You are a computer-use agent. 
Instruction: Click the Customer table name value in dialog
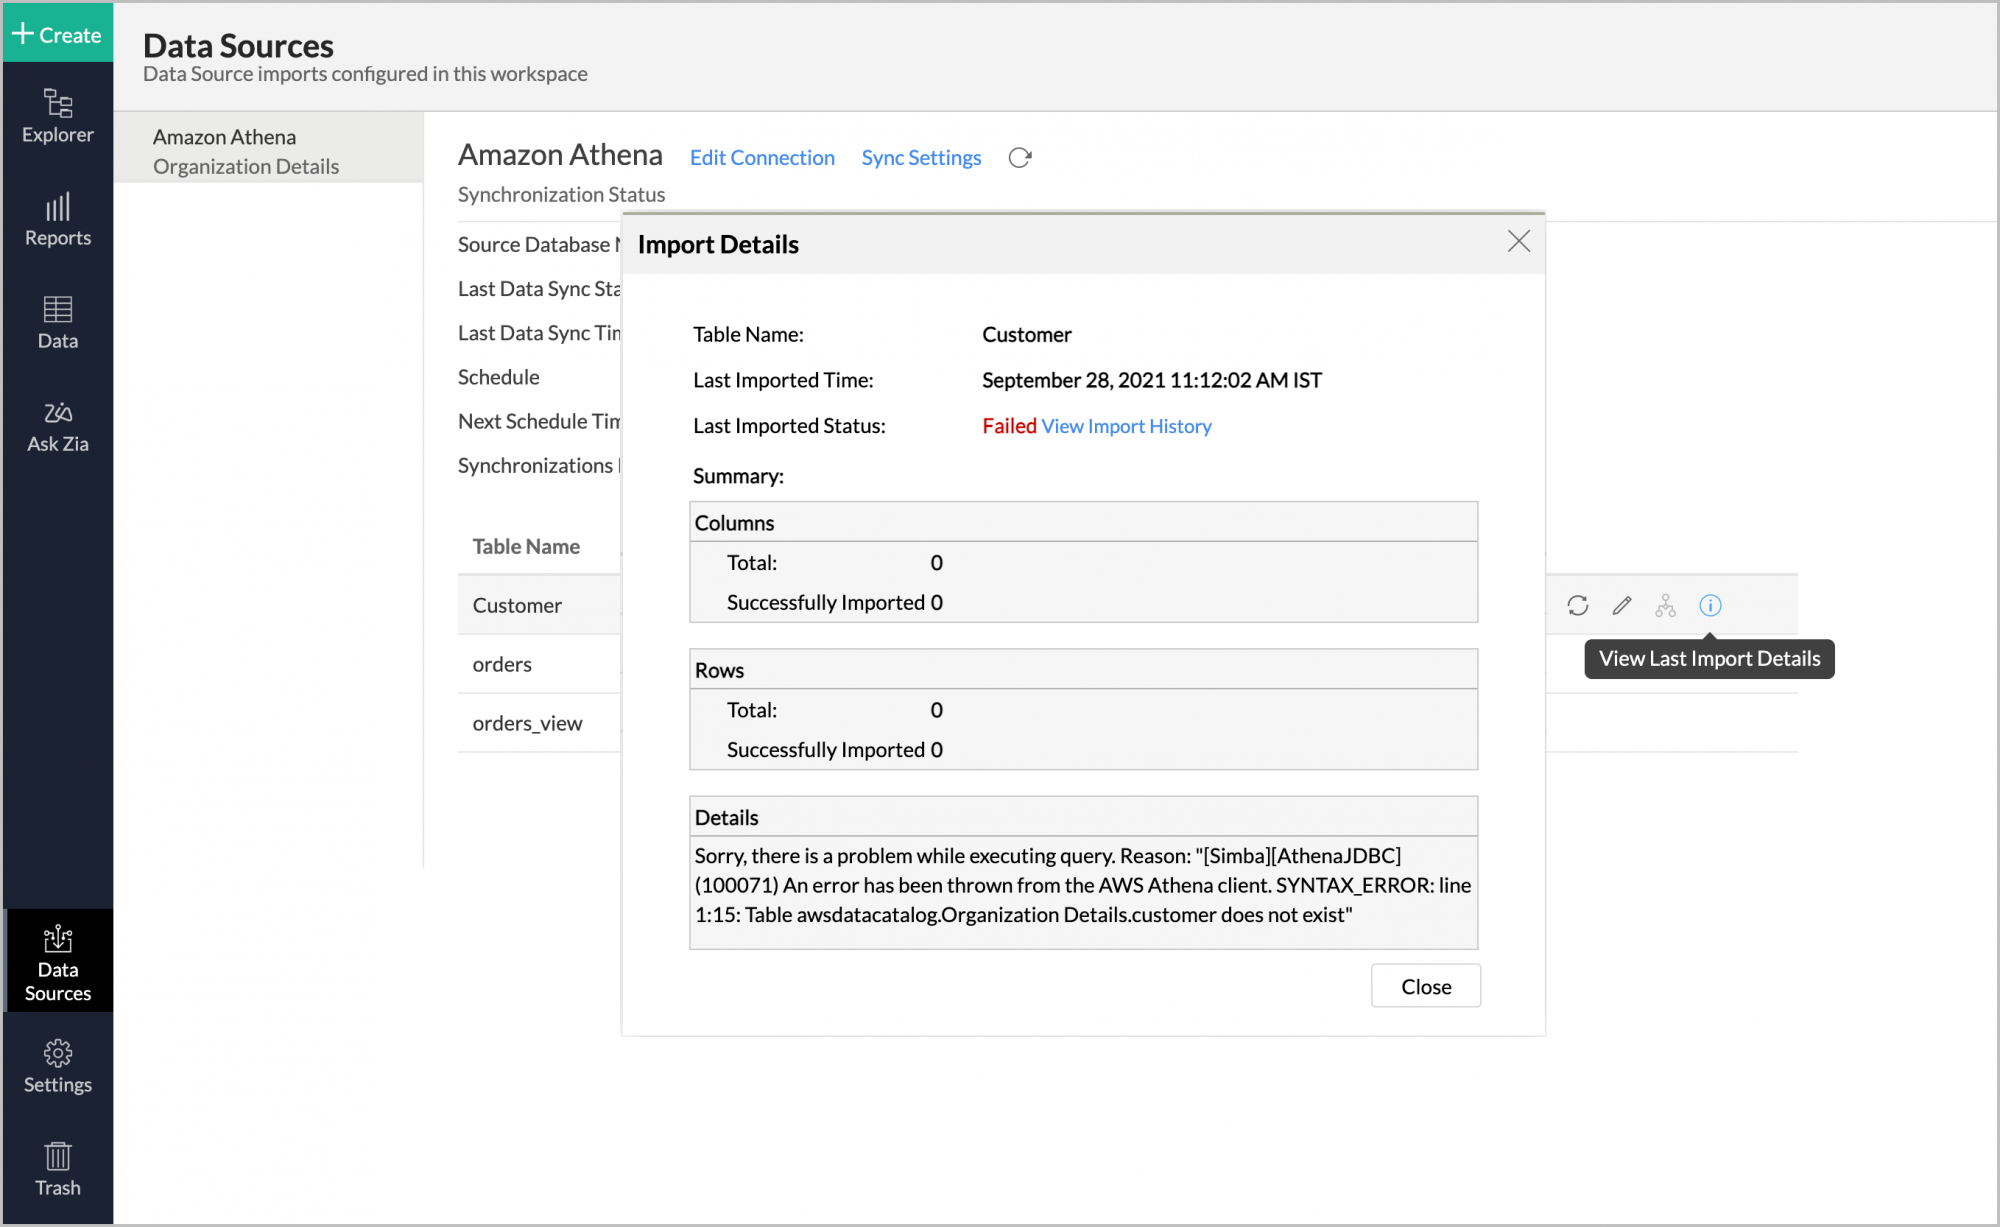pos(1026,334)
